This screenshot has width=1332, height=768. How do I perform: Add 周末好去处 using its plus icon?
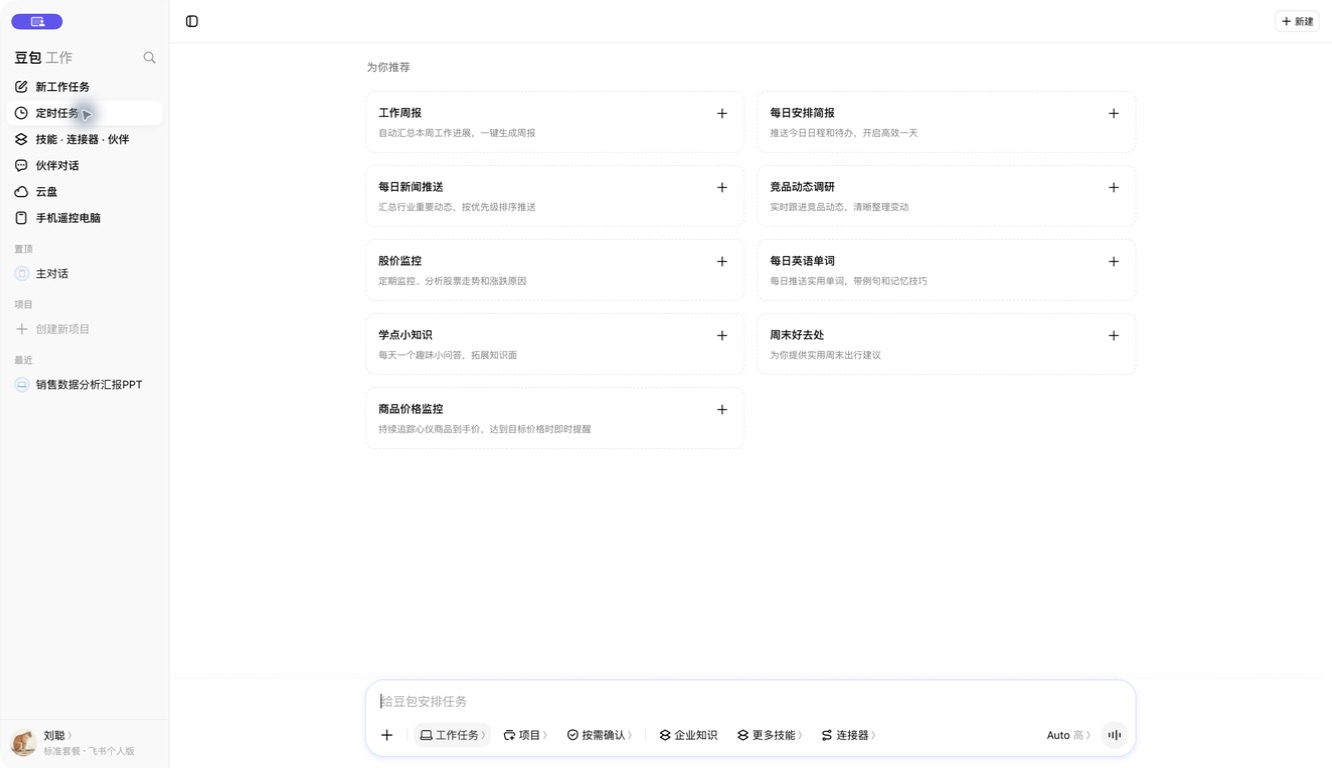(1113, 336)
